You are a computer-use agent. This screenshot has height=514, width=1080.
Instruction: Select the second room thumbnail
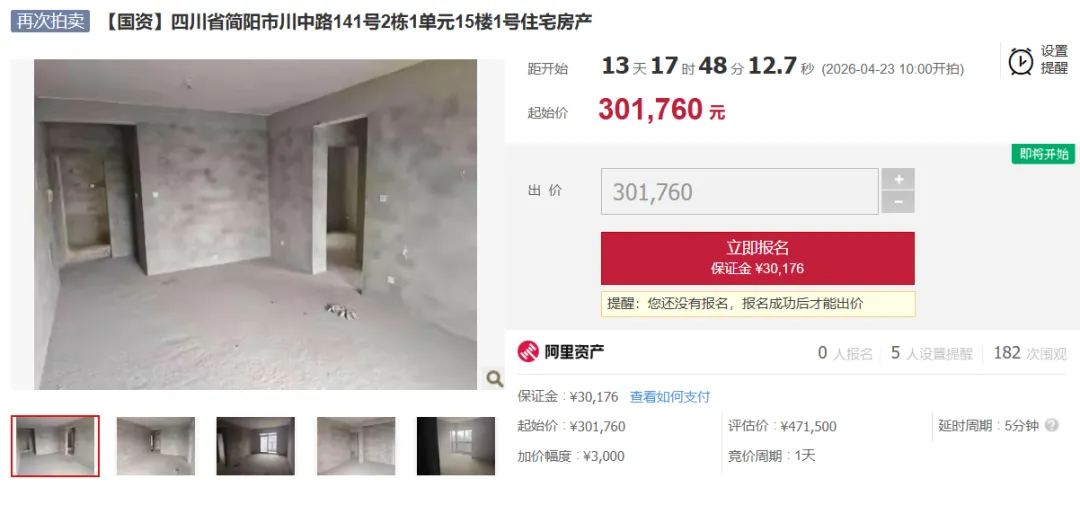click(156, 446)
